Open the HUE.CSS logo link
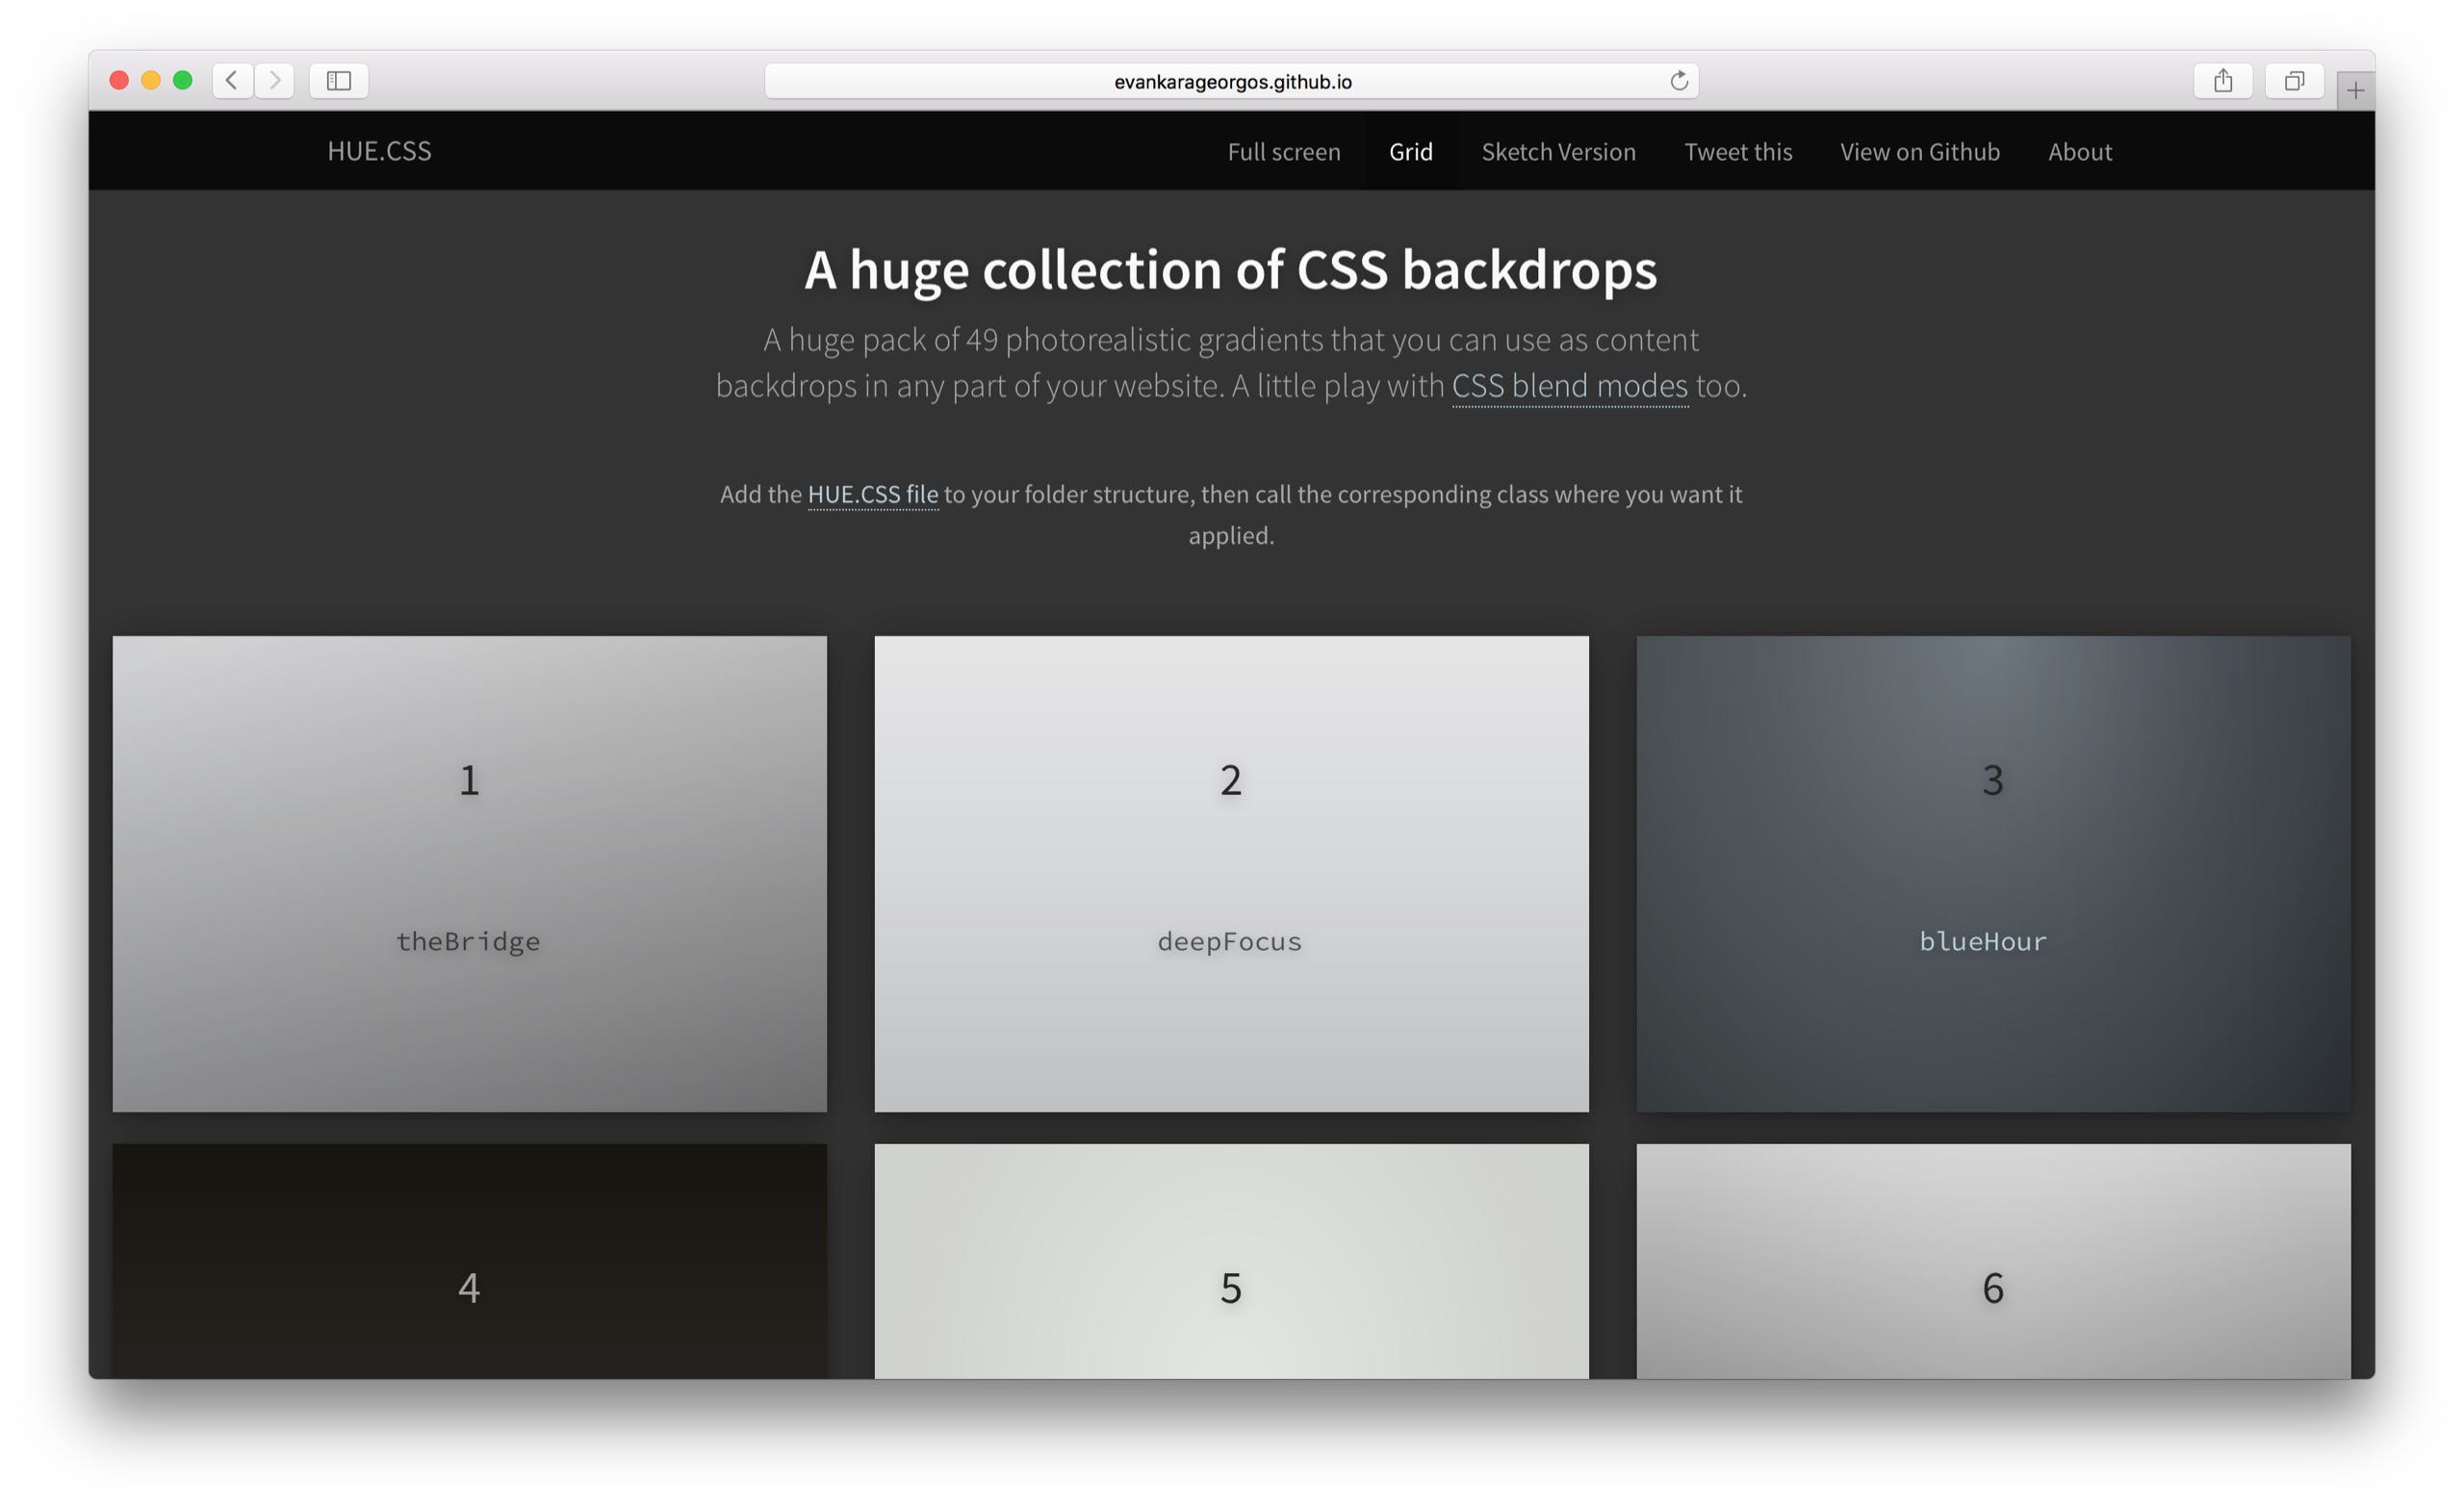Viewport: 2464px width, 1506px height. (x=380, y=151)
